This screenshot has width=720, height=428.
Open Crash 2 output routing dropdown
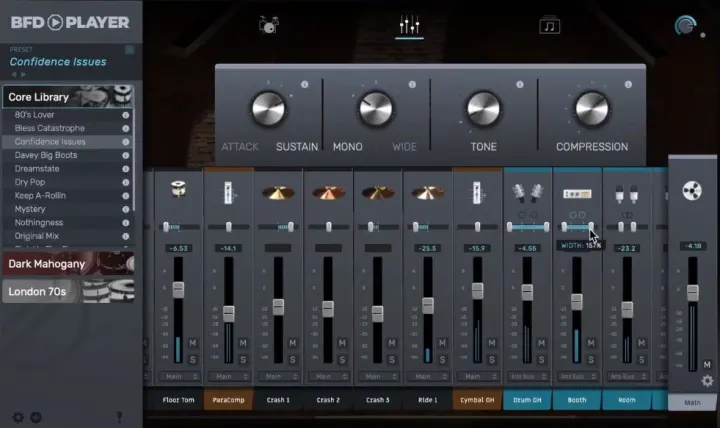[328, 377]
